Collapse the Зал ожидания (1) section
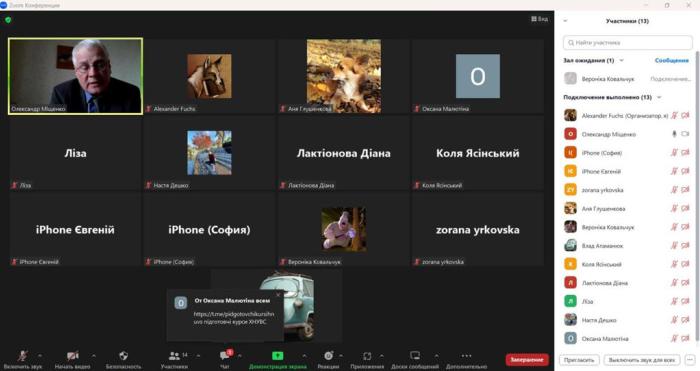Image resolution: width=700 pixels, height=371 pixels. pos(621,60)
